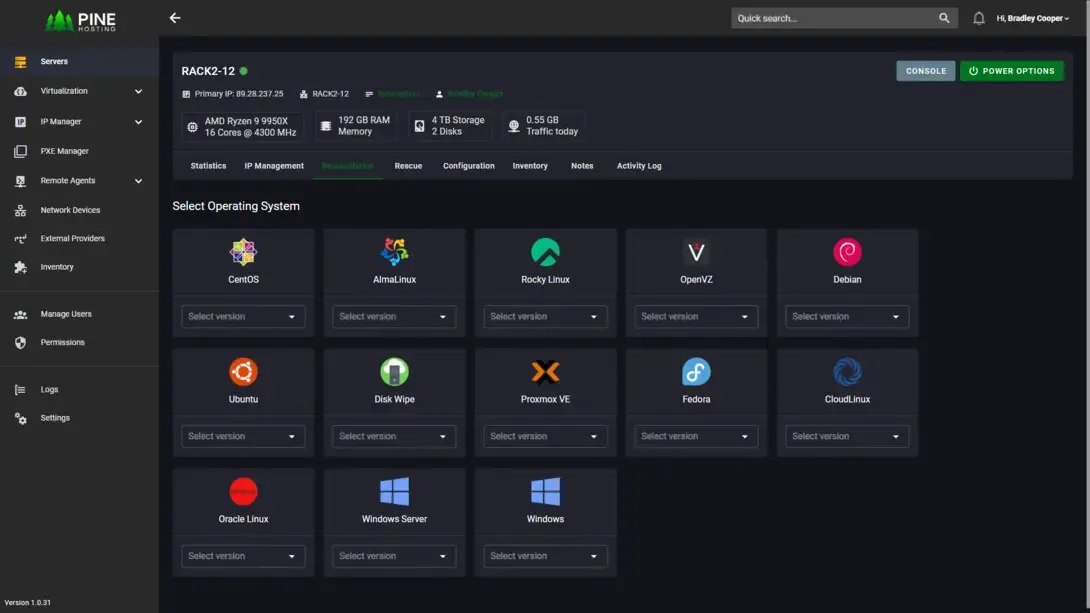The image size is (1090, 613).
Task: Select the Rocky Linux logo
Action: [545, 252]
